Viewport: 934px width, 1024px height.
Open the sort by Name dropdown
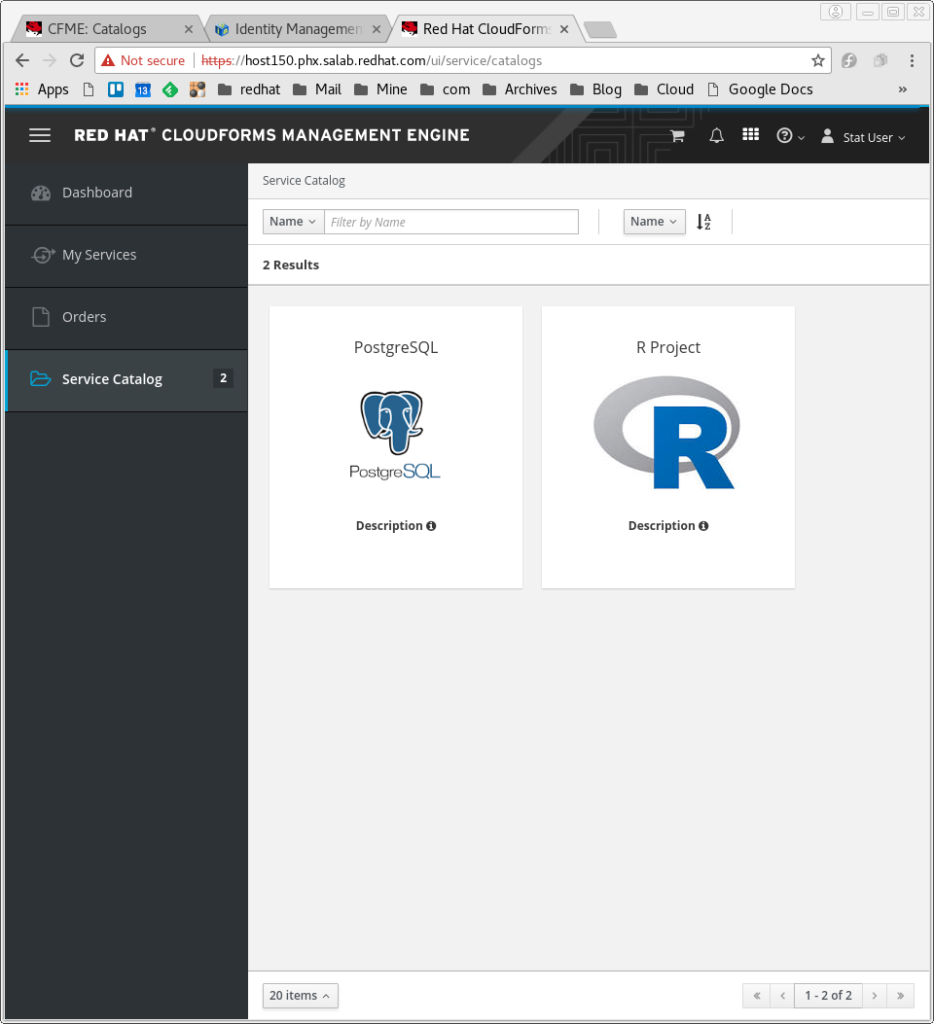pos(654,221)
